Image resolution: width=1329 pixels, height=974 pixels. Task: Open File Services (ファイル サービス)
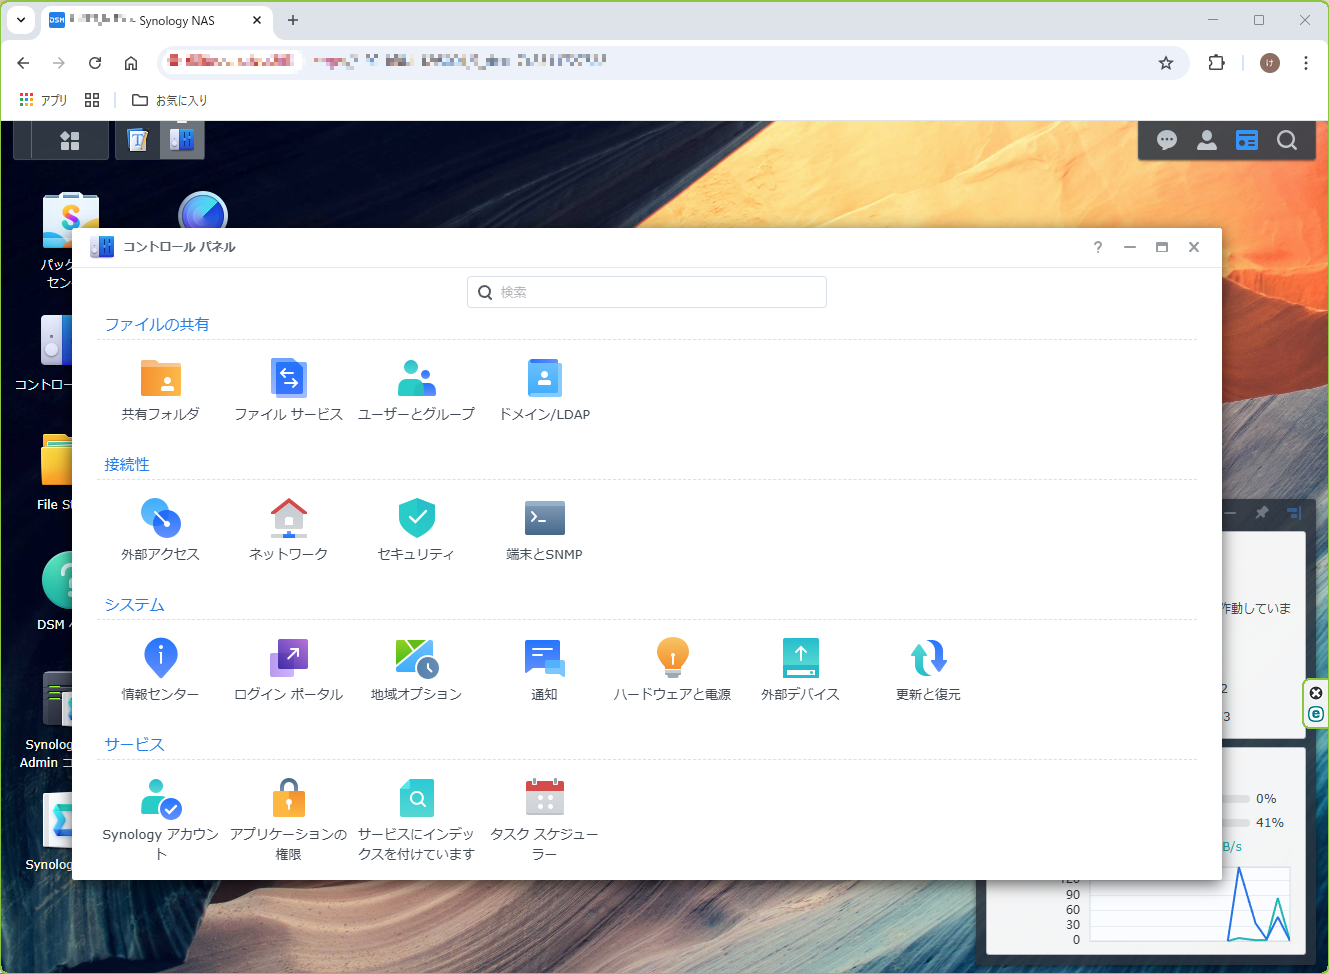click(288, 390)
